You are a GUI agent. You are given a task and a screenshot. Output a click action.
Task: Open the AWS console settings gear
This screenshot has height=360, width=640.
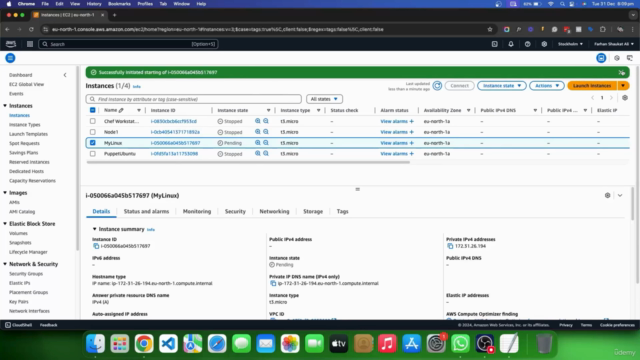(544, 44)
